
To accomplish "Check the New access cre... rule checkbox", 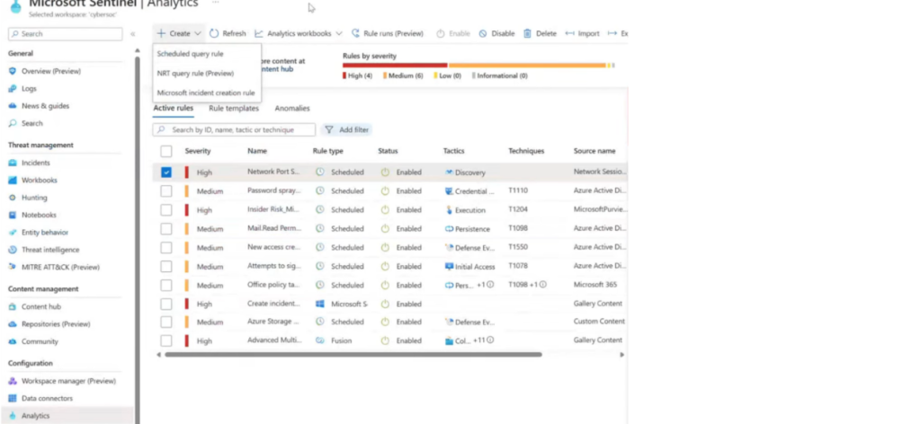I will pyautogui.click(x=166, y=247).
